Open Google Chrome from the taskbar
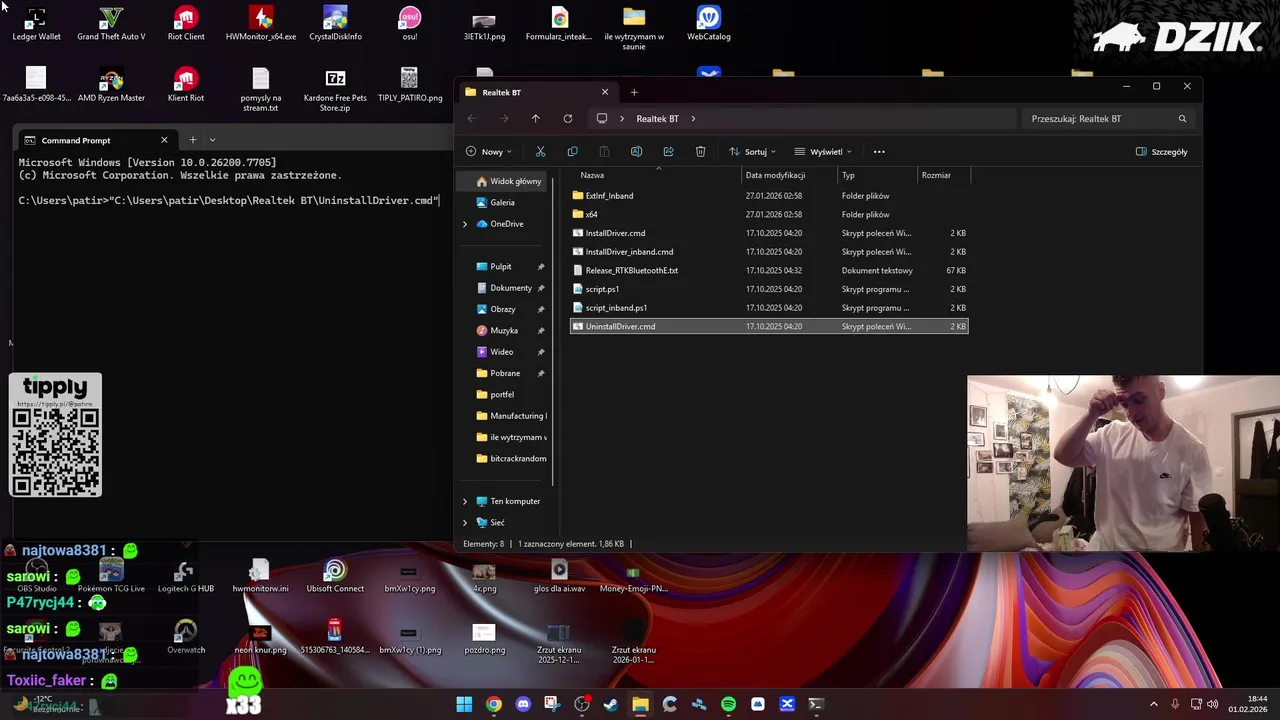 [494, 704]
